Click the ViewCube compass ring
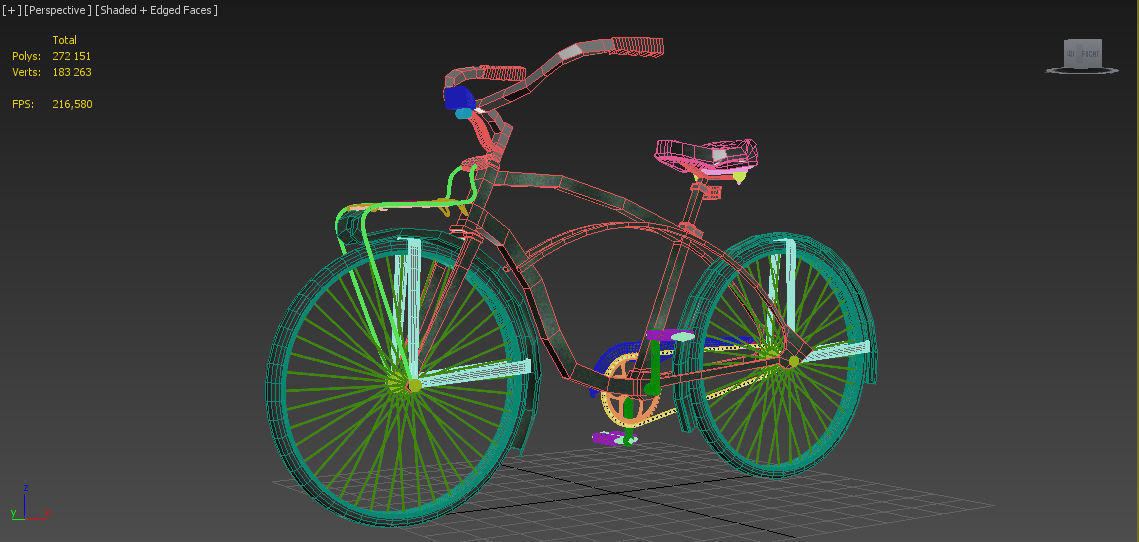Screen dimensions: 1139x542 tap(1082, 70)
